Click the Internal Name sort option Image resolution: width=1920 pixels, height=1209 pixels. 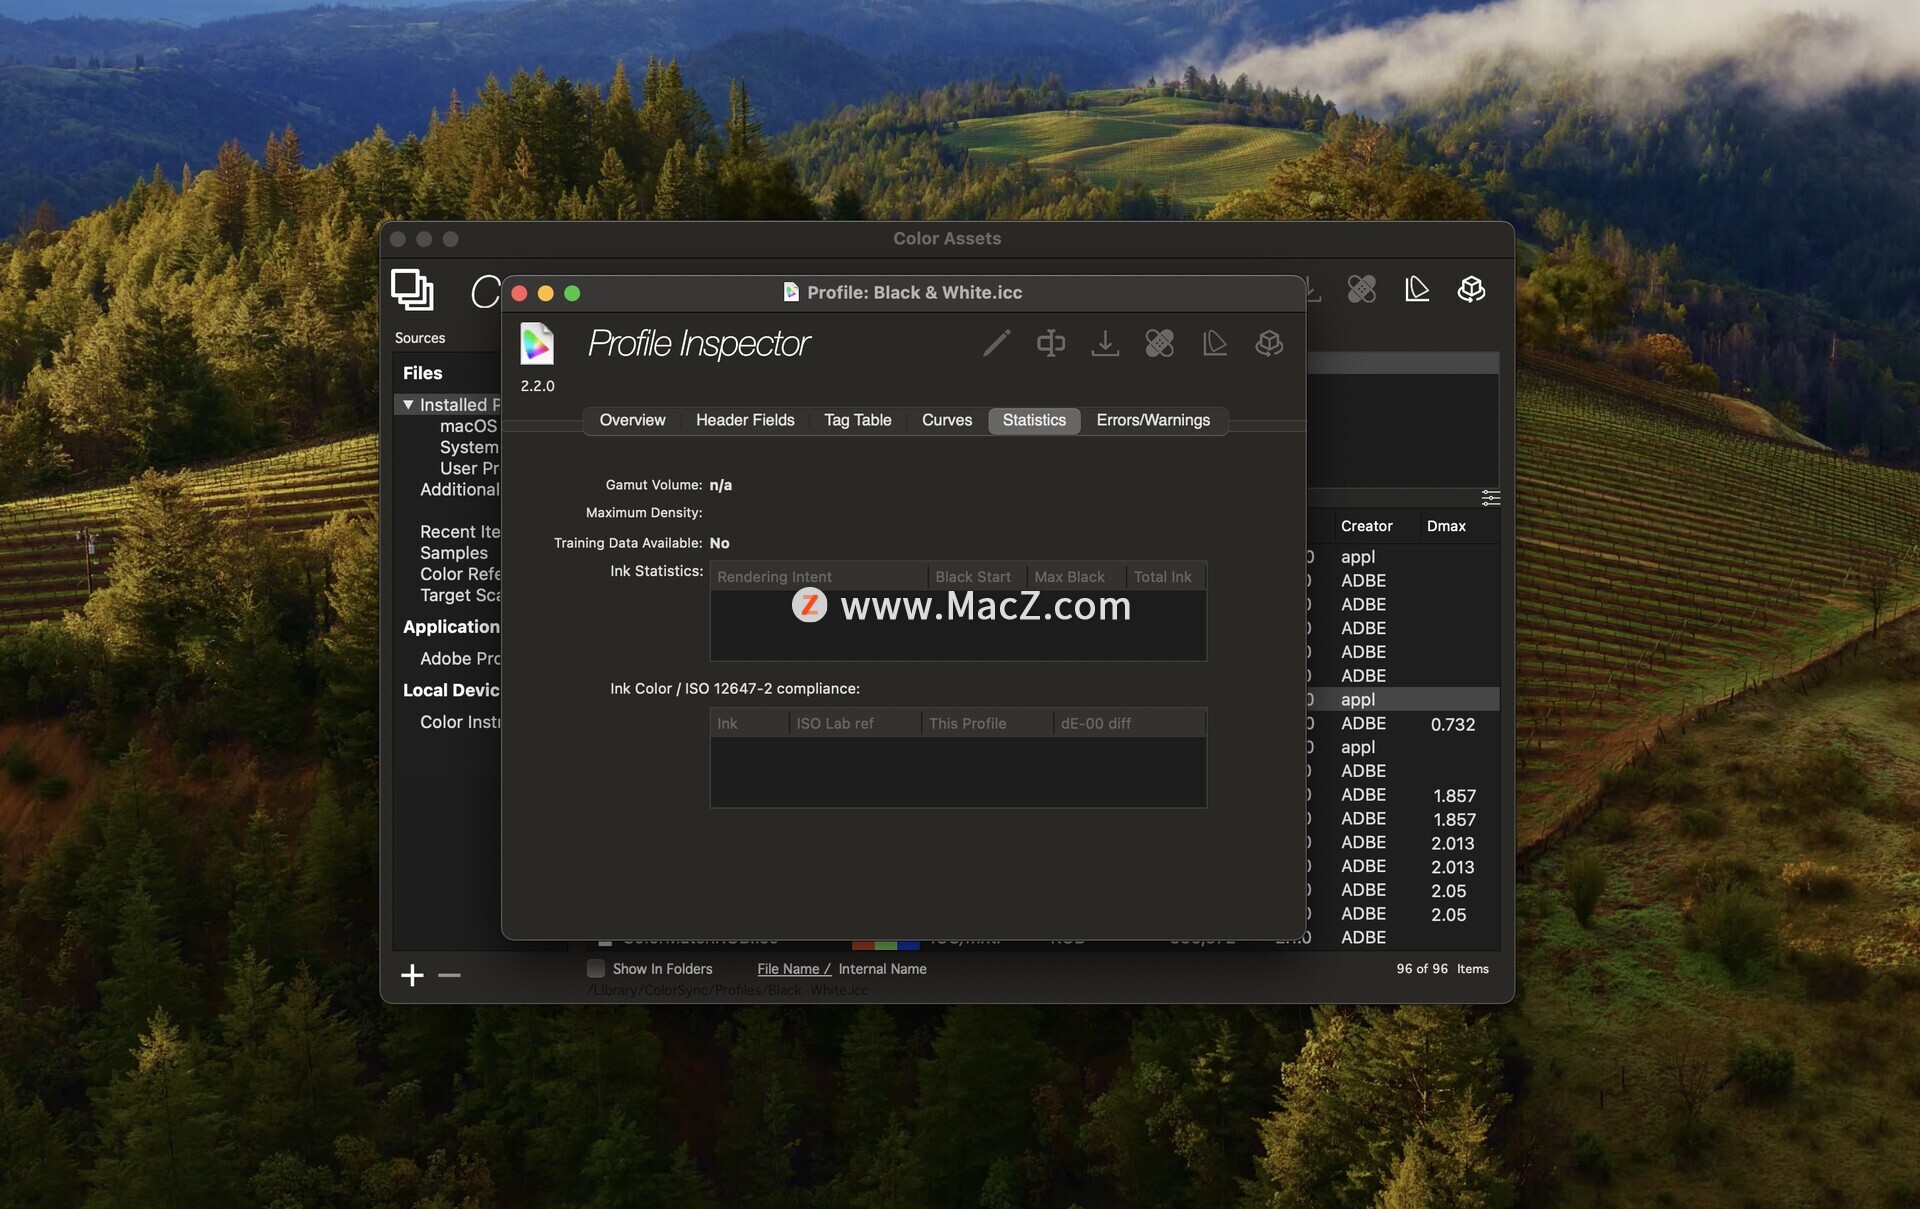(882, 968)
